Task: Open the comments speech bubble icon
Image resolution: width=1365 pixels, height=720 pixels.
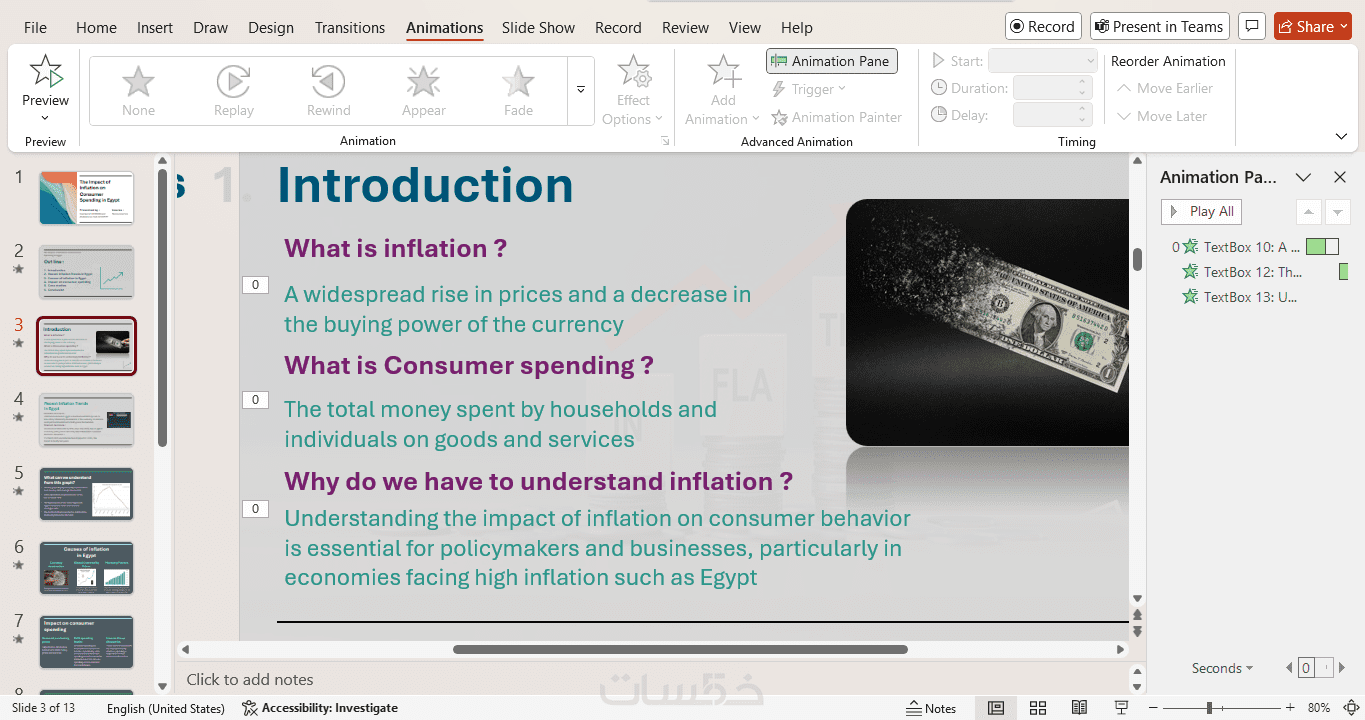Action: click(1250, 27)
